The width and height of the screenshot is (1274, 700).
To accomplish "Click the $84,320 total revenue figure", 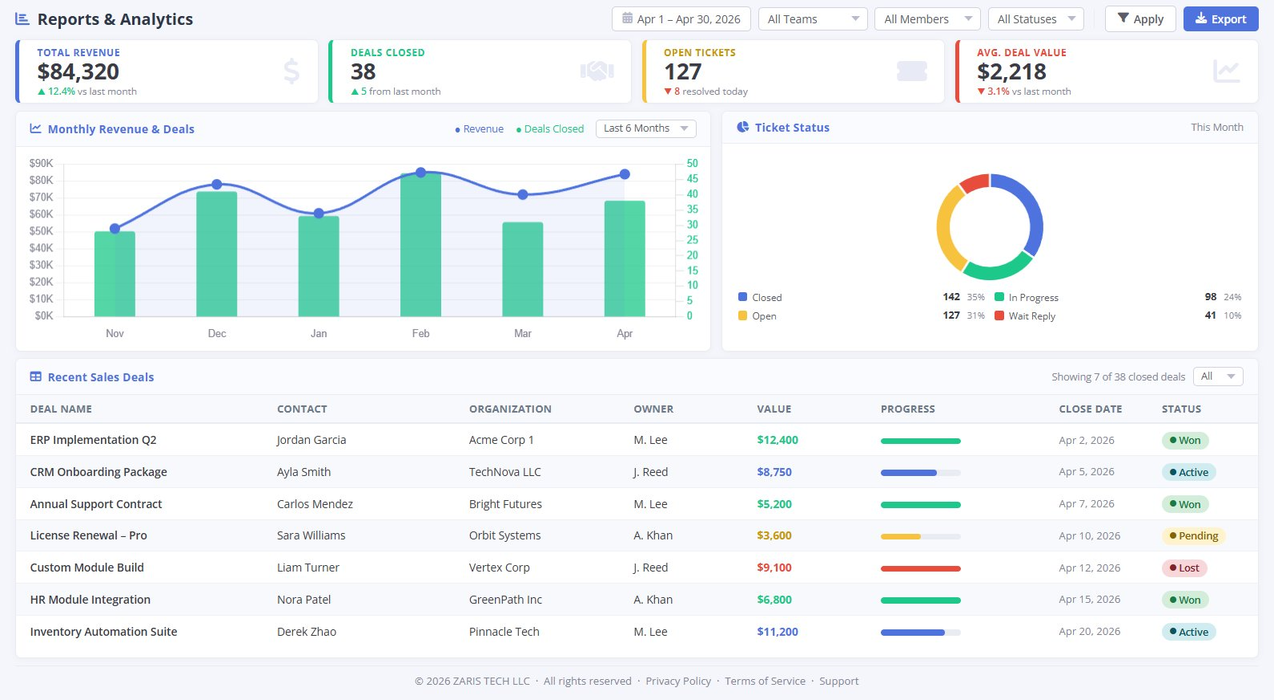I will tap(78, 71).
